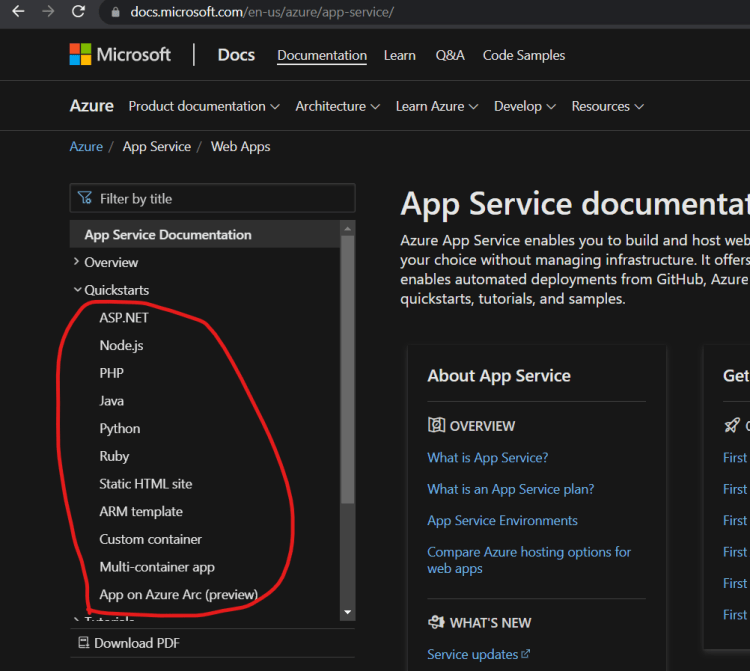Image resolution: width=750 pixels, height=671 pixels.
Task: Open the ARM template quickstart
Action: [141, 512]
